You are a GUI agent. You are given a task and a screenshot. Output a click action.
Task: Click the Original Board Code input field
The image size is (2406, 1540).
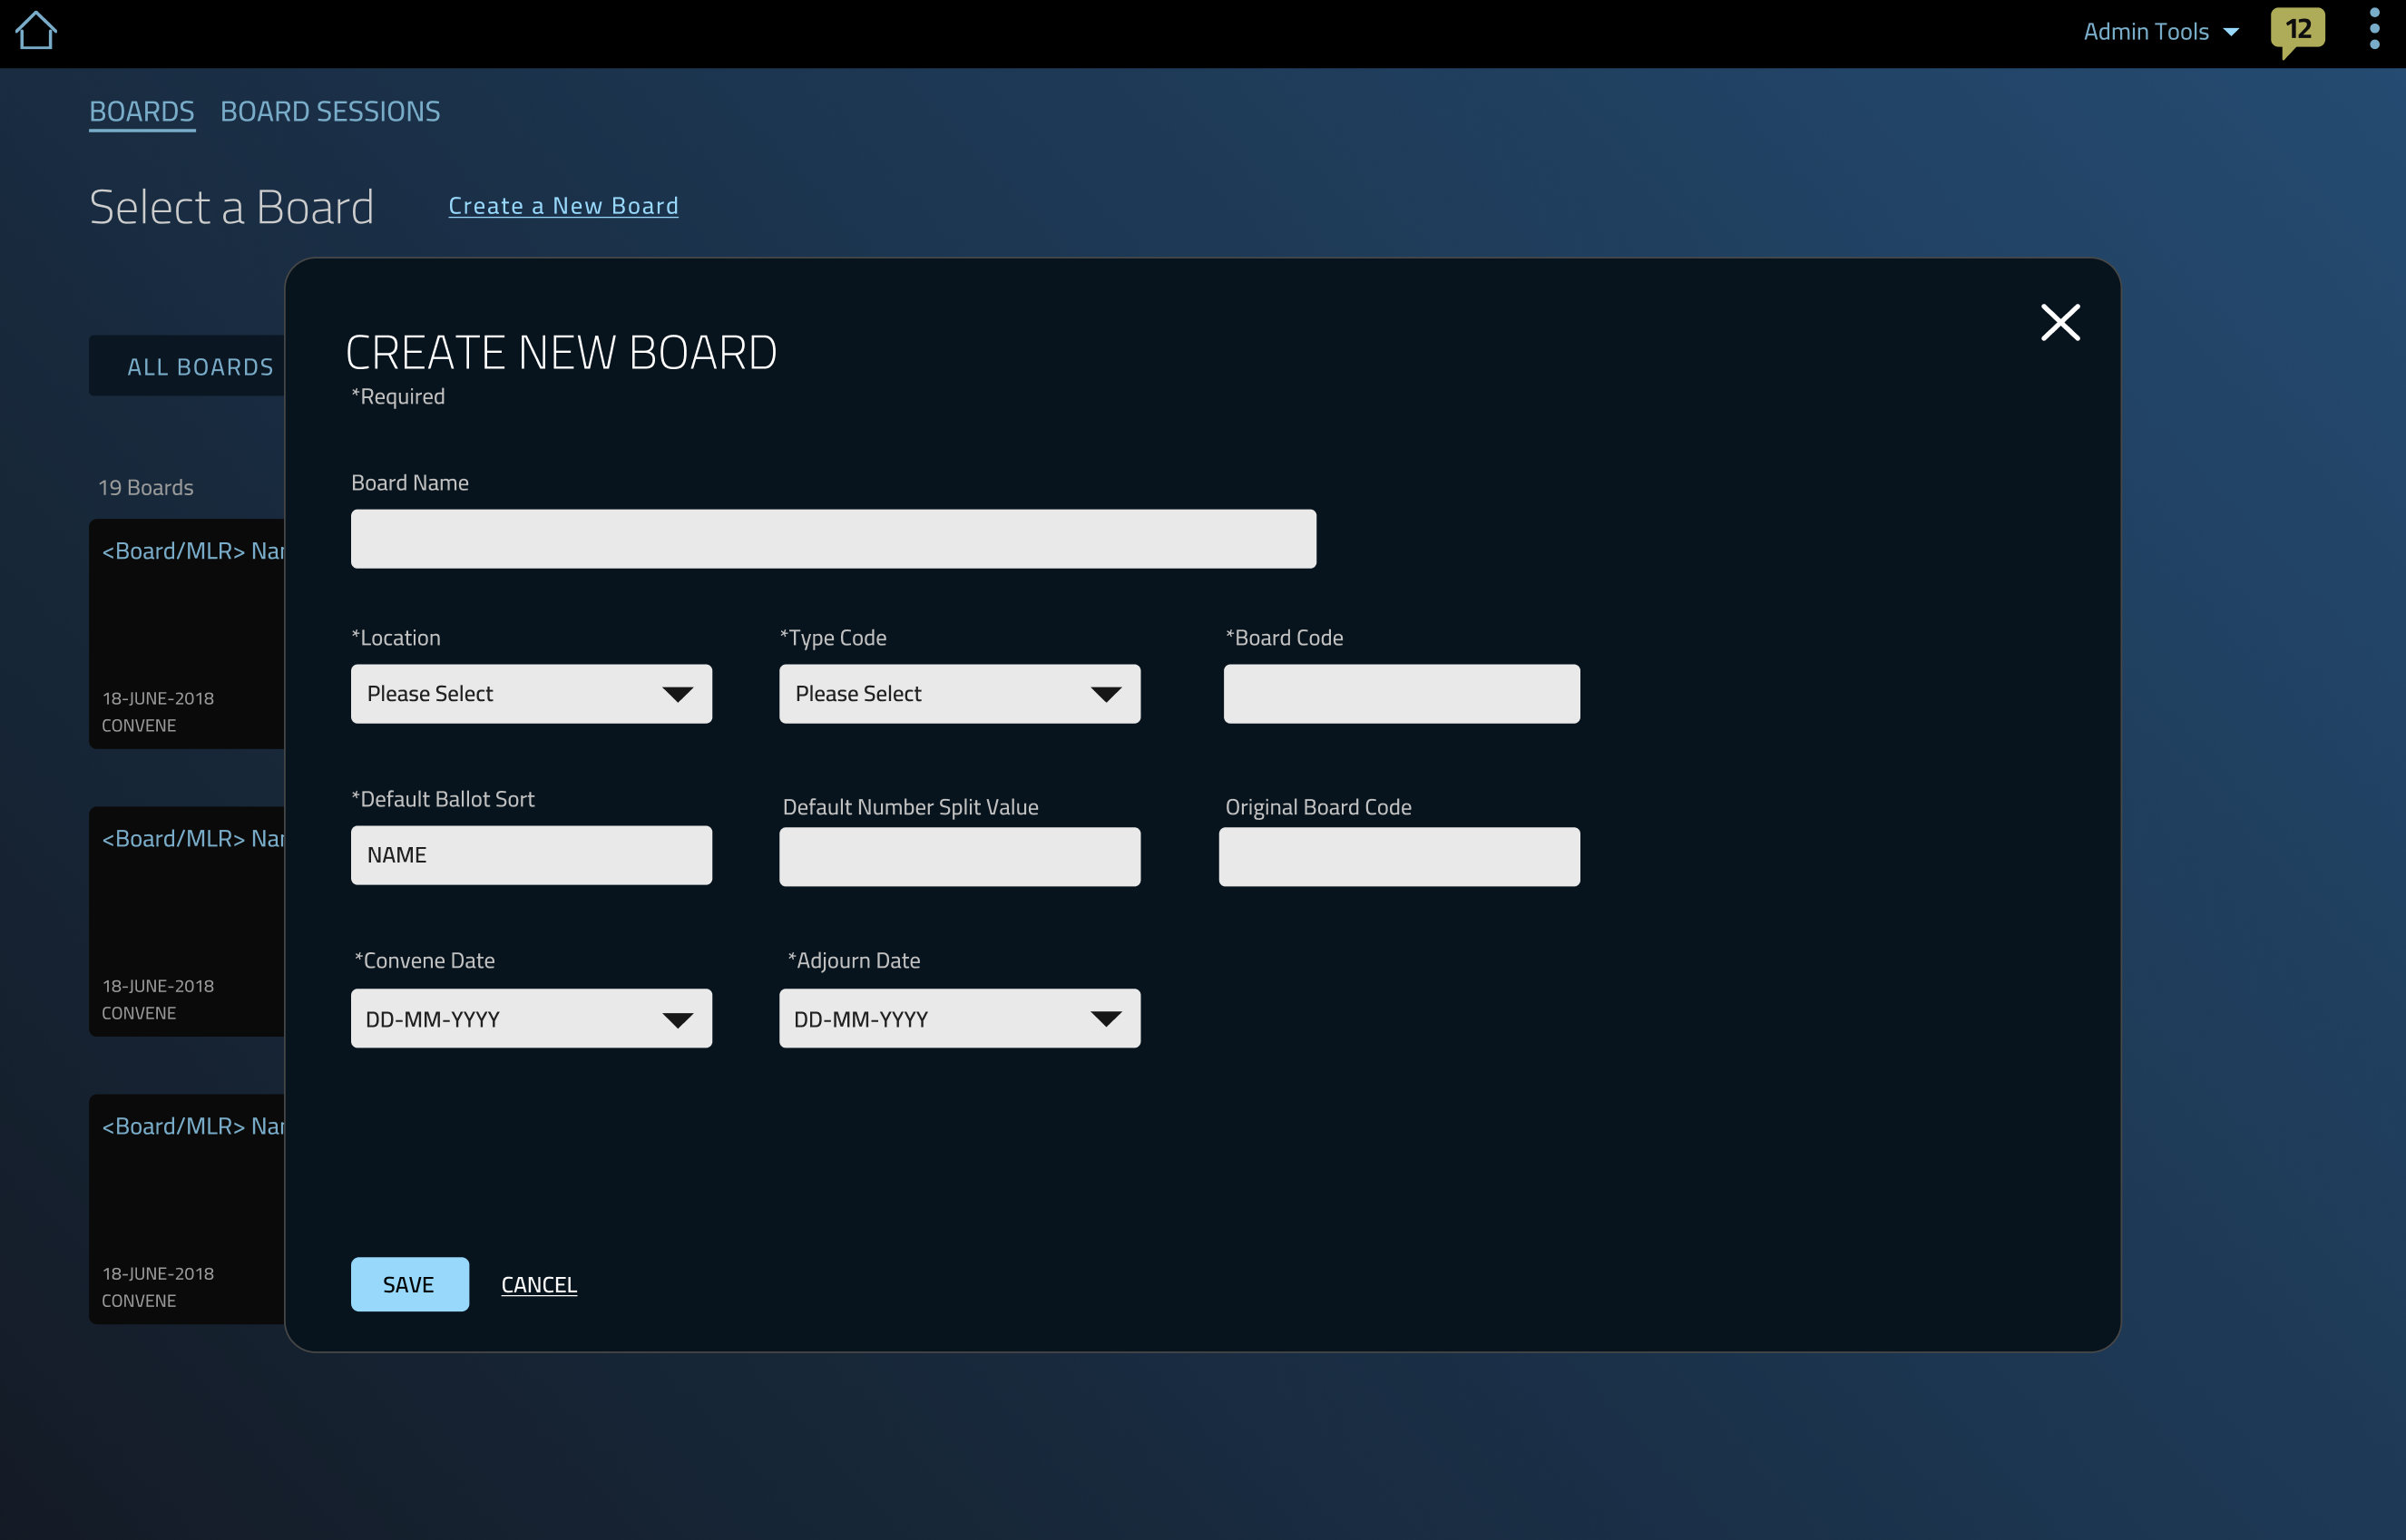pos(1399,856)
